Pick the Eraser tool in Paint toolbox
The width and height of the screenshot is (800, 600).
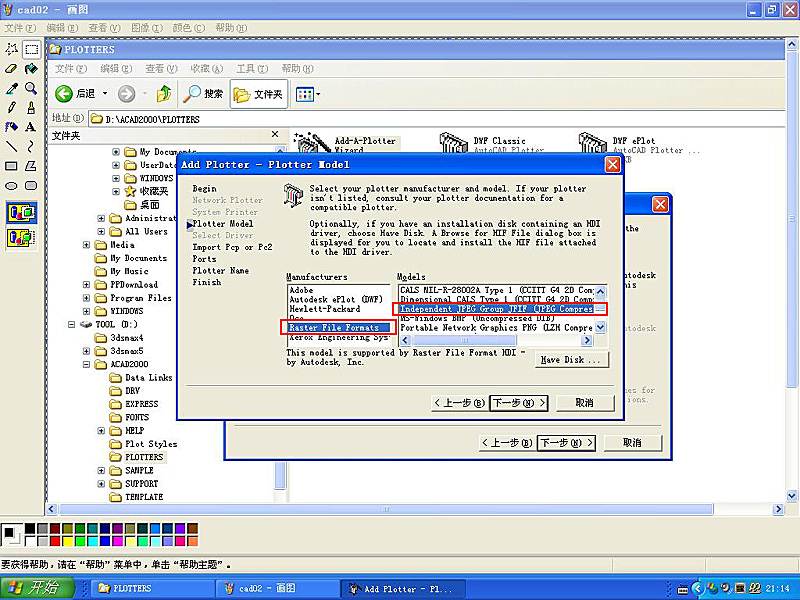pyautogui.click(x=12, y=69)
